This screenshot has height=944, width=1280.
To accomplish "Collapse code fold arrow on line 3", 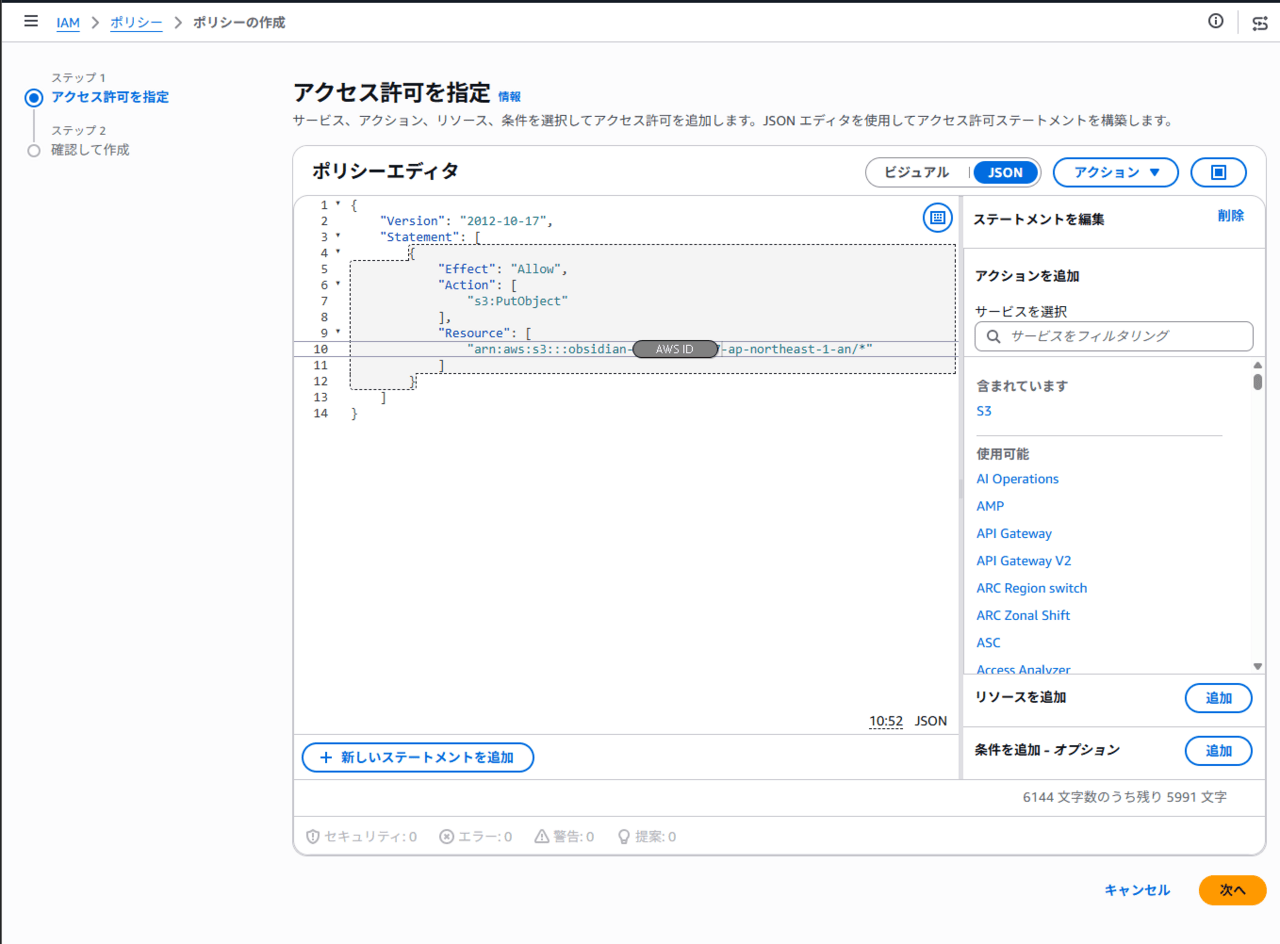I will point(338,236).
